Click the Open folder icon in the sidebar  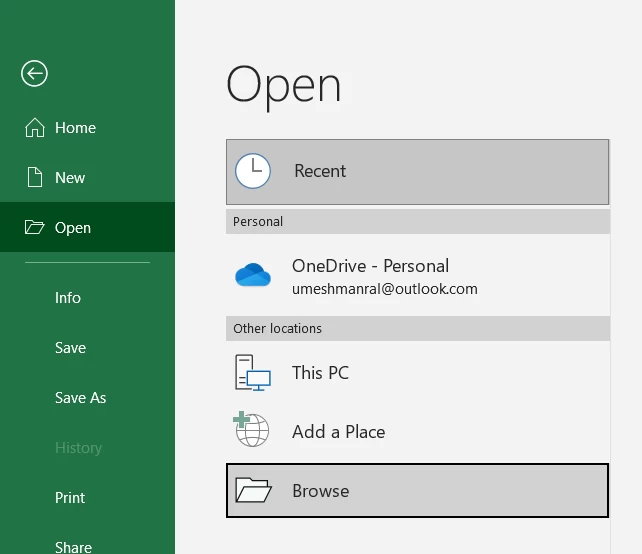click(x=34, y=227)
